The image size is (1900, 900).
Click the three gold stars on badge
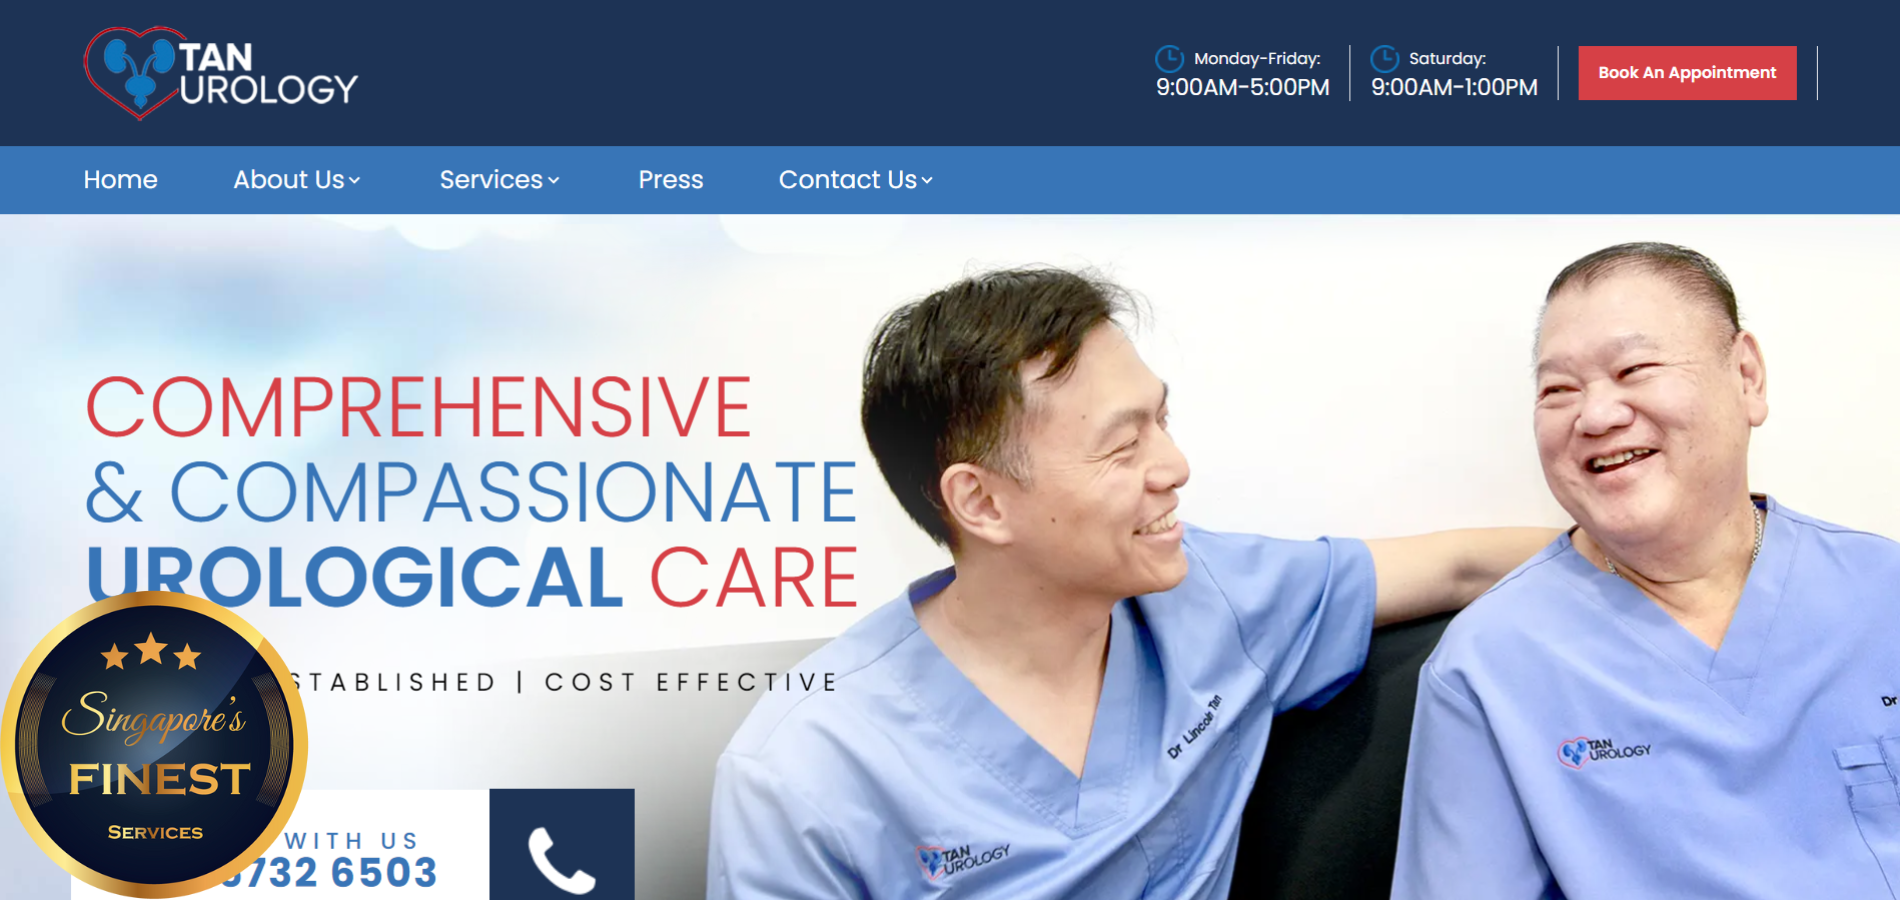coord(151,652)
